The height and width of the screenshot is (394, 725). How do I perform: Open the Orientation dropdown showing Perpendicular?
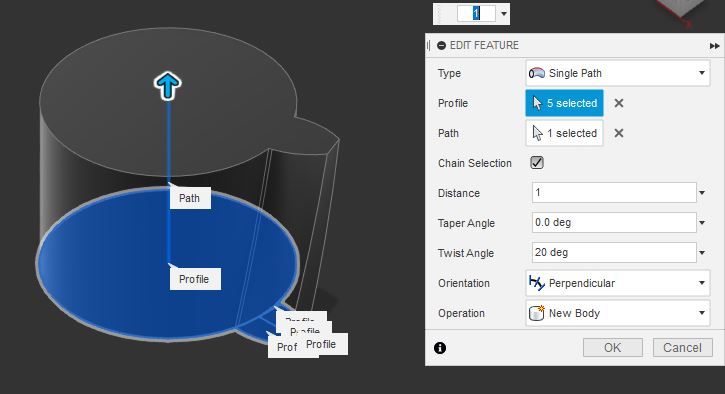click(617, 283)
